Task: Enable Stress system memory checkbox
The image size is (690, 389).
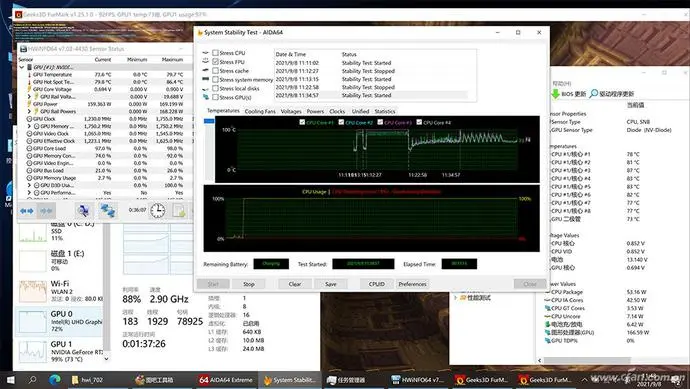Action: point(215,80)
